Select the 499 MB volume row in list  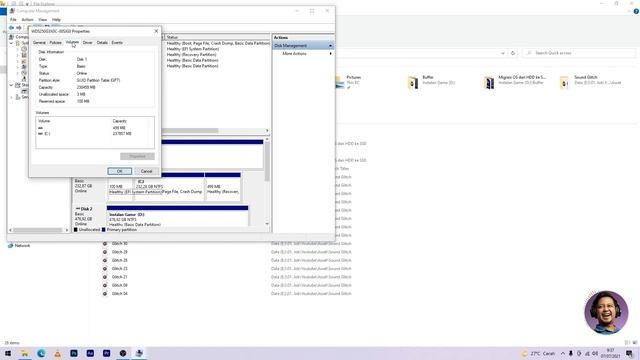[x=95, y=128]
